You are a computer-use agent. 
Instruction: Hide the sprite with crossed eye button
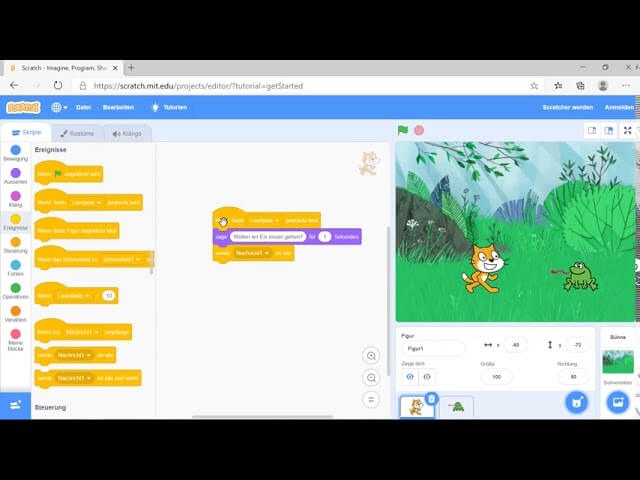tap(427, 377)
